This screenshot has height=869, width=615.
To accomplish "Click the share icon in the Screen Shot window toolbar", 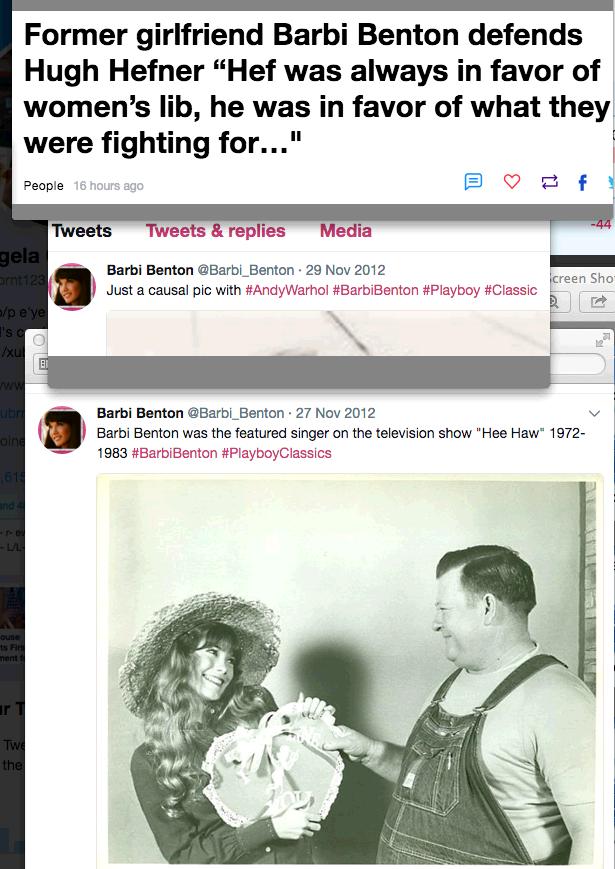I will click(599, 301).
